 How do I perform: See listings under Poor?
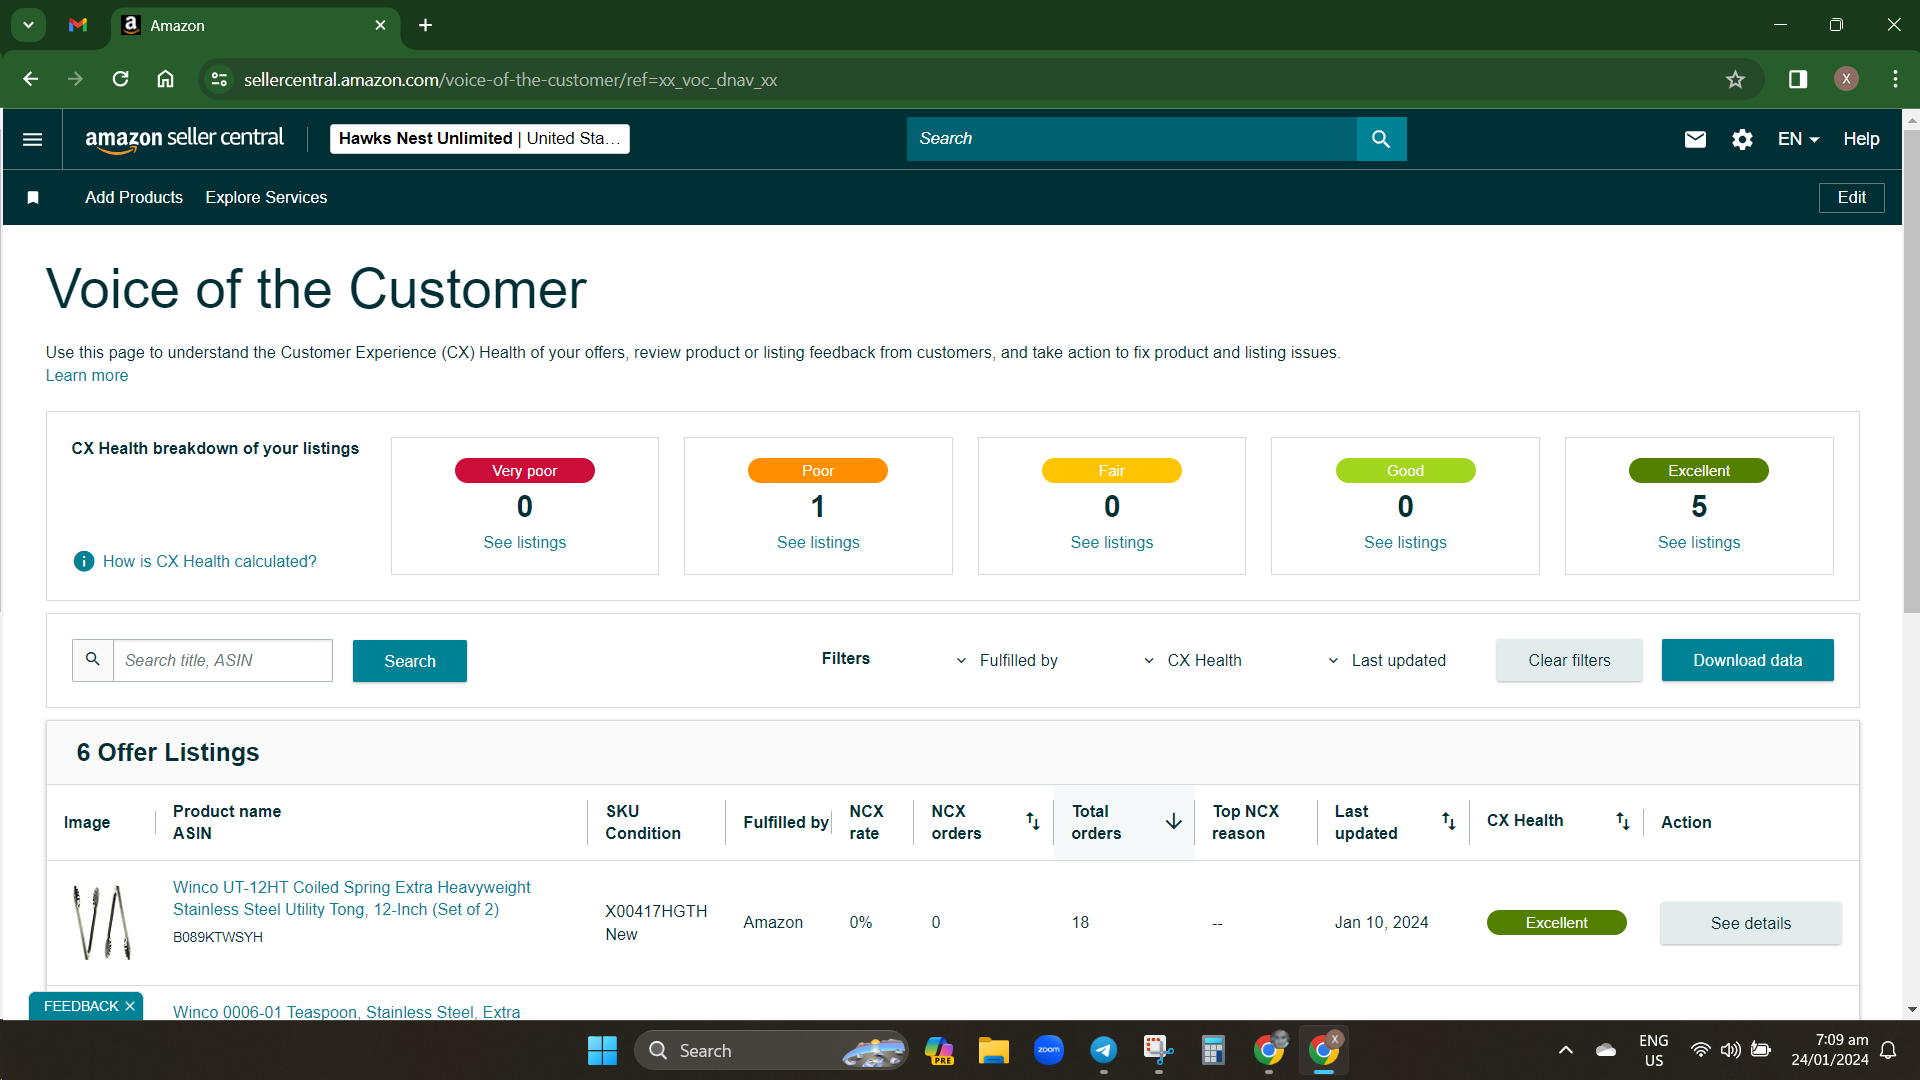pyautogui.click(x=818, y=542)
